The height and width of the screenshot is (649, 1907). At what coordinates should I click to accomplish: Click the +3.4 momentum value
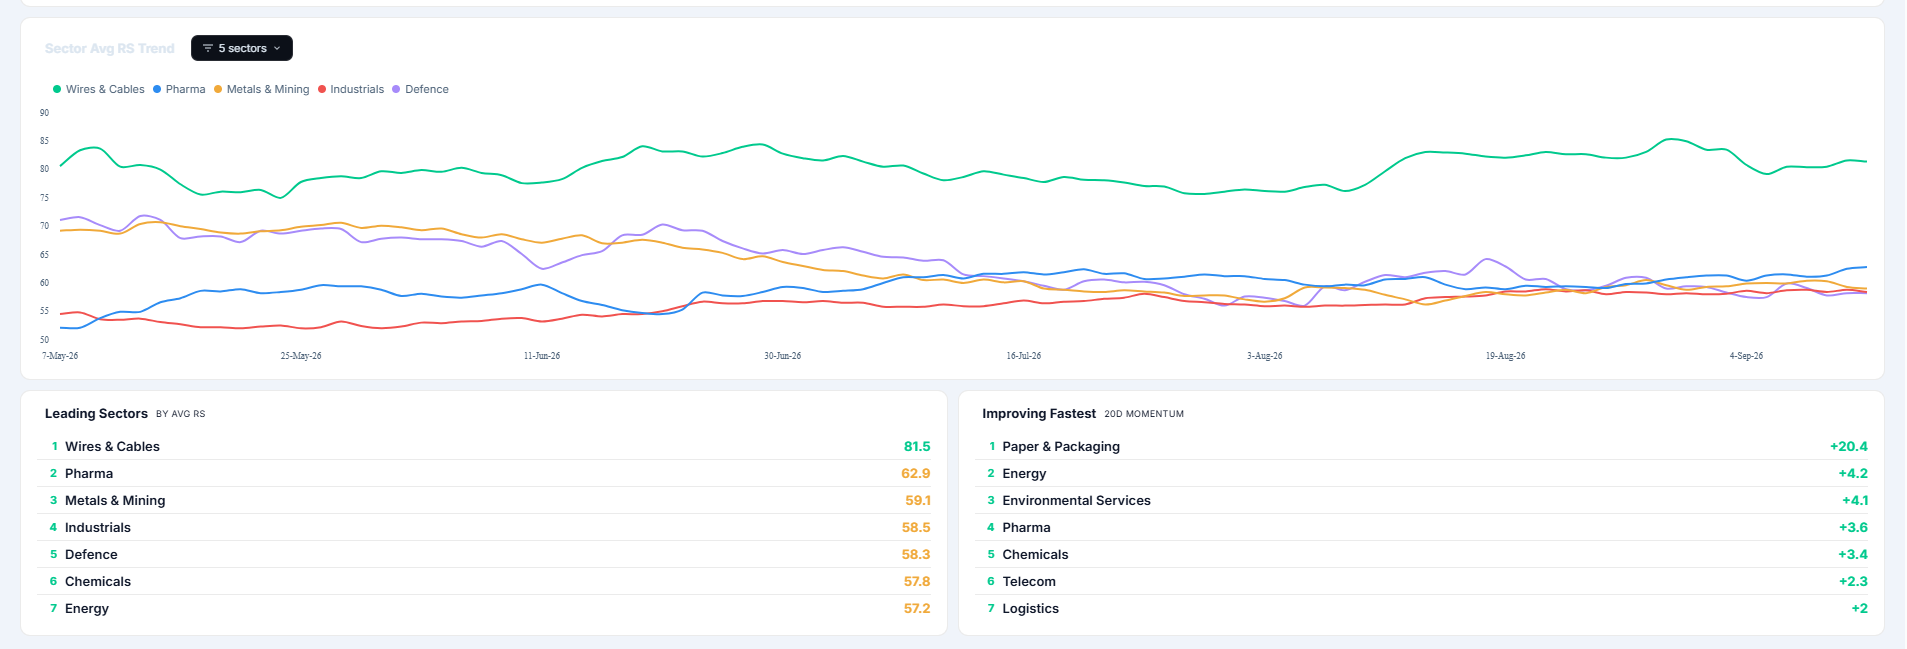pos(1853,554)
